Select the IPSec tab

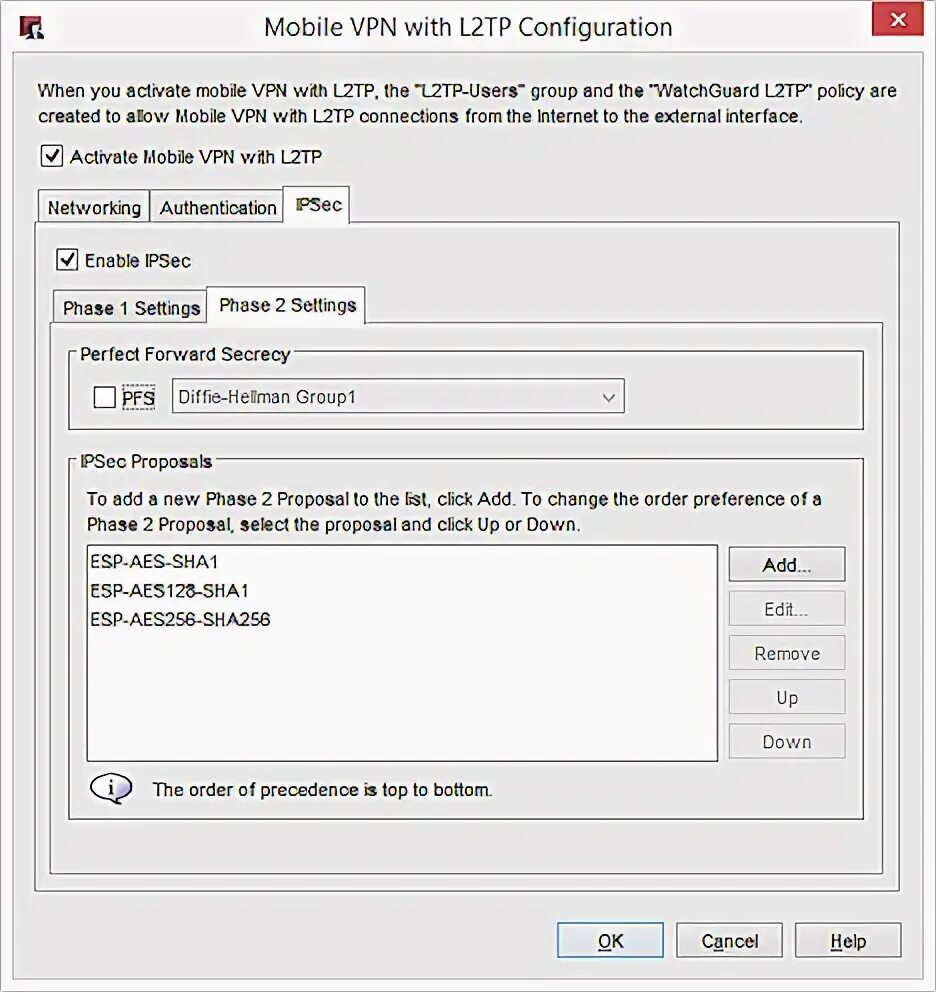point(318,204)
